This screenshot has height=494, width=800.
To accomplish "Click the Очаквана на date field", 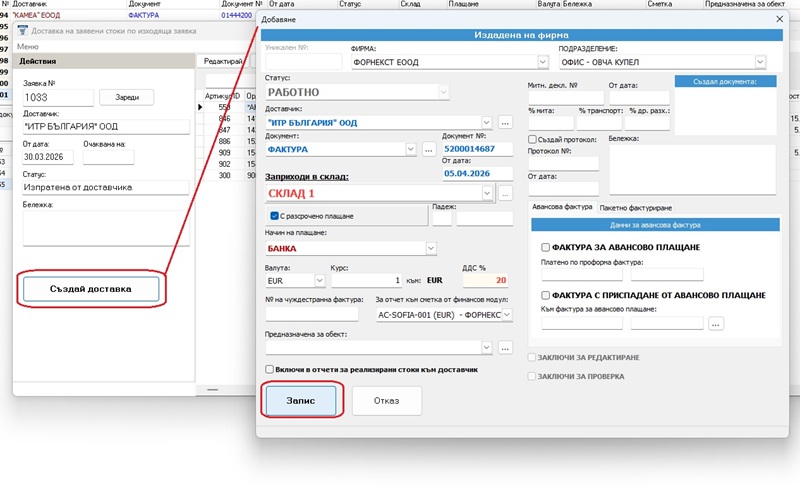I will pos(108,157).
